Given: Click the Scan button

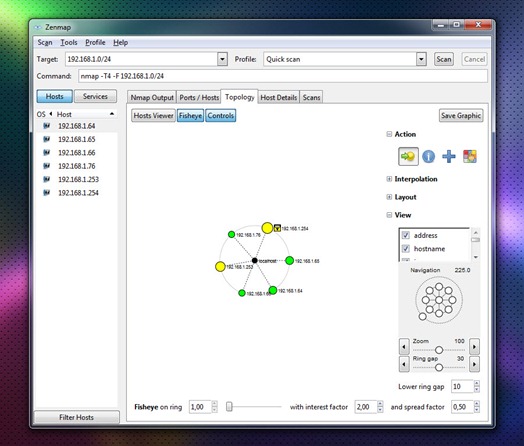Looking at the screenshot, I should click(444, 59).
